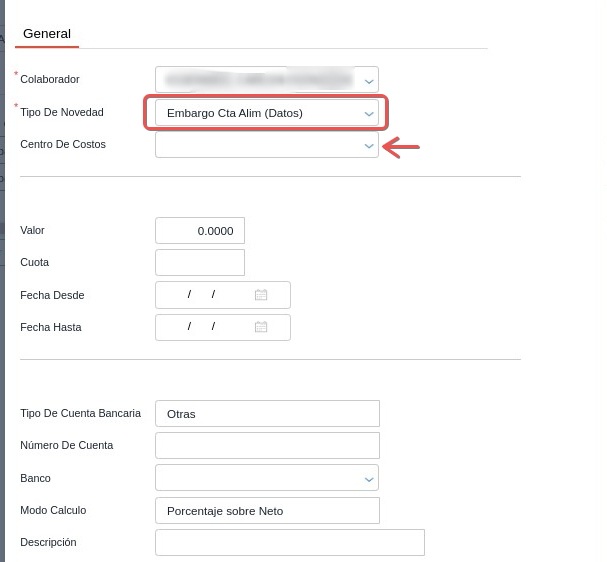
Task: Focus the Descripción text field
Action: pyautogui.click(x=289, y=542)
